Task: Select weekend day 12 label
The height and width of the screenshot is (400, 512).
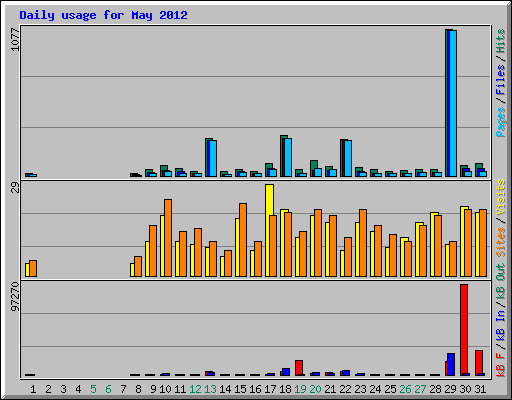Action: 195,389
